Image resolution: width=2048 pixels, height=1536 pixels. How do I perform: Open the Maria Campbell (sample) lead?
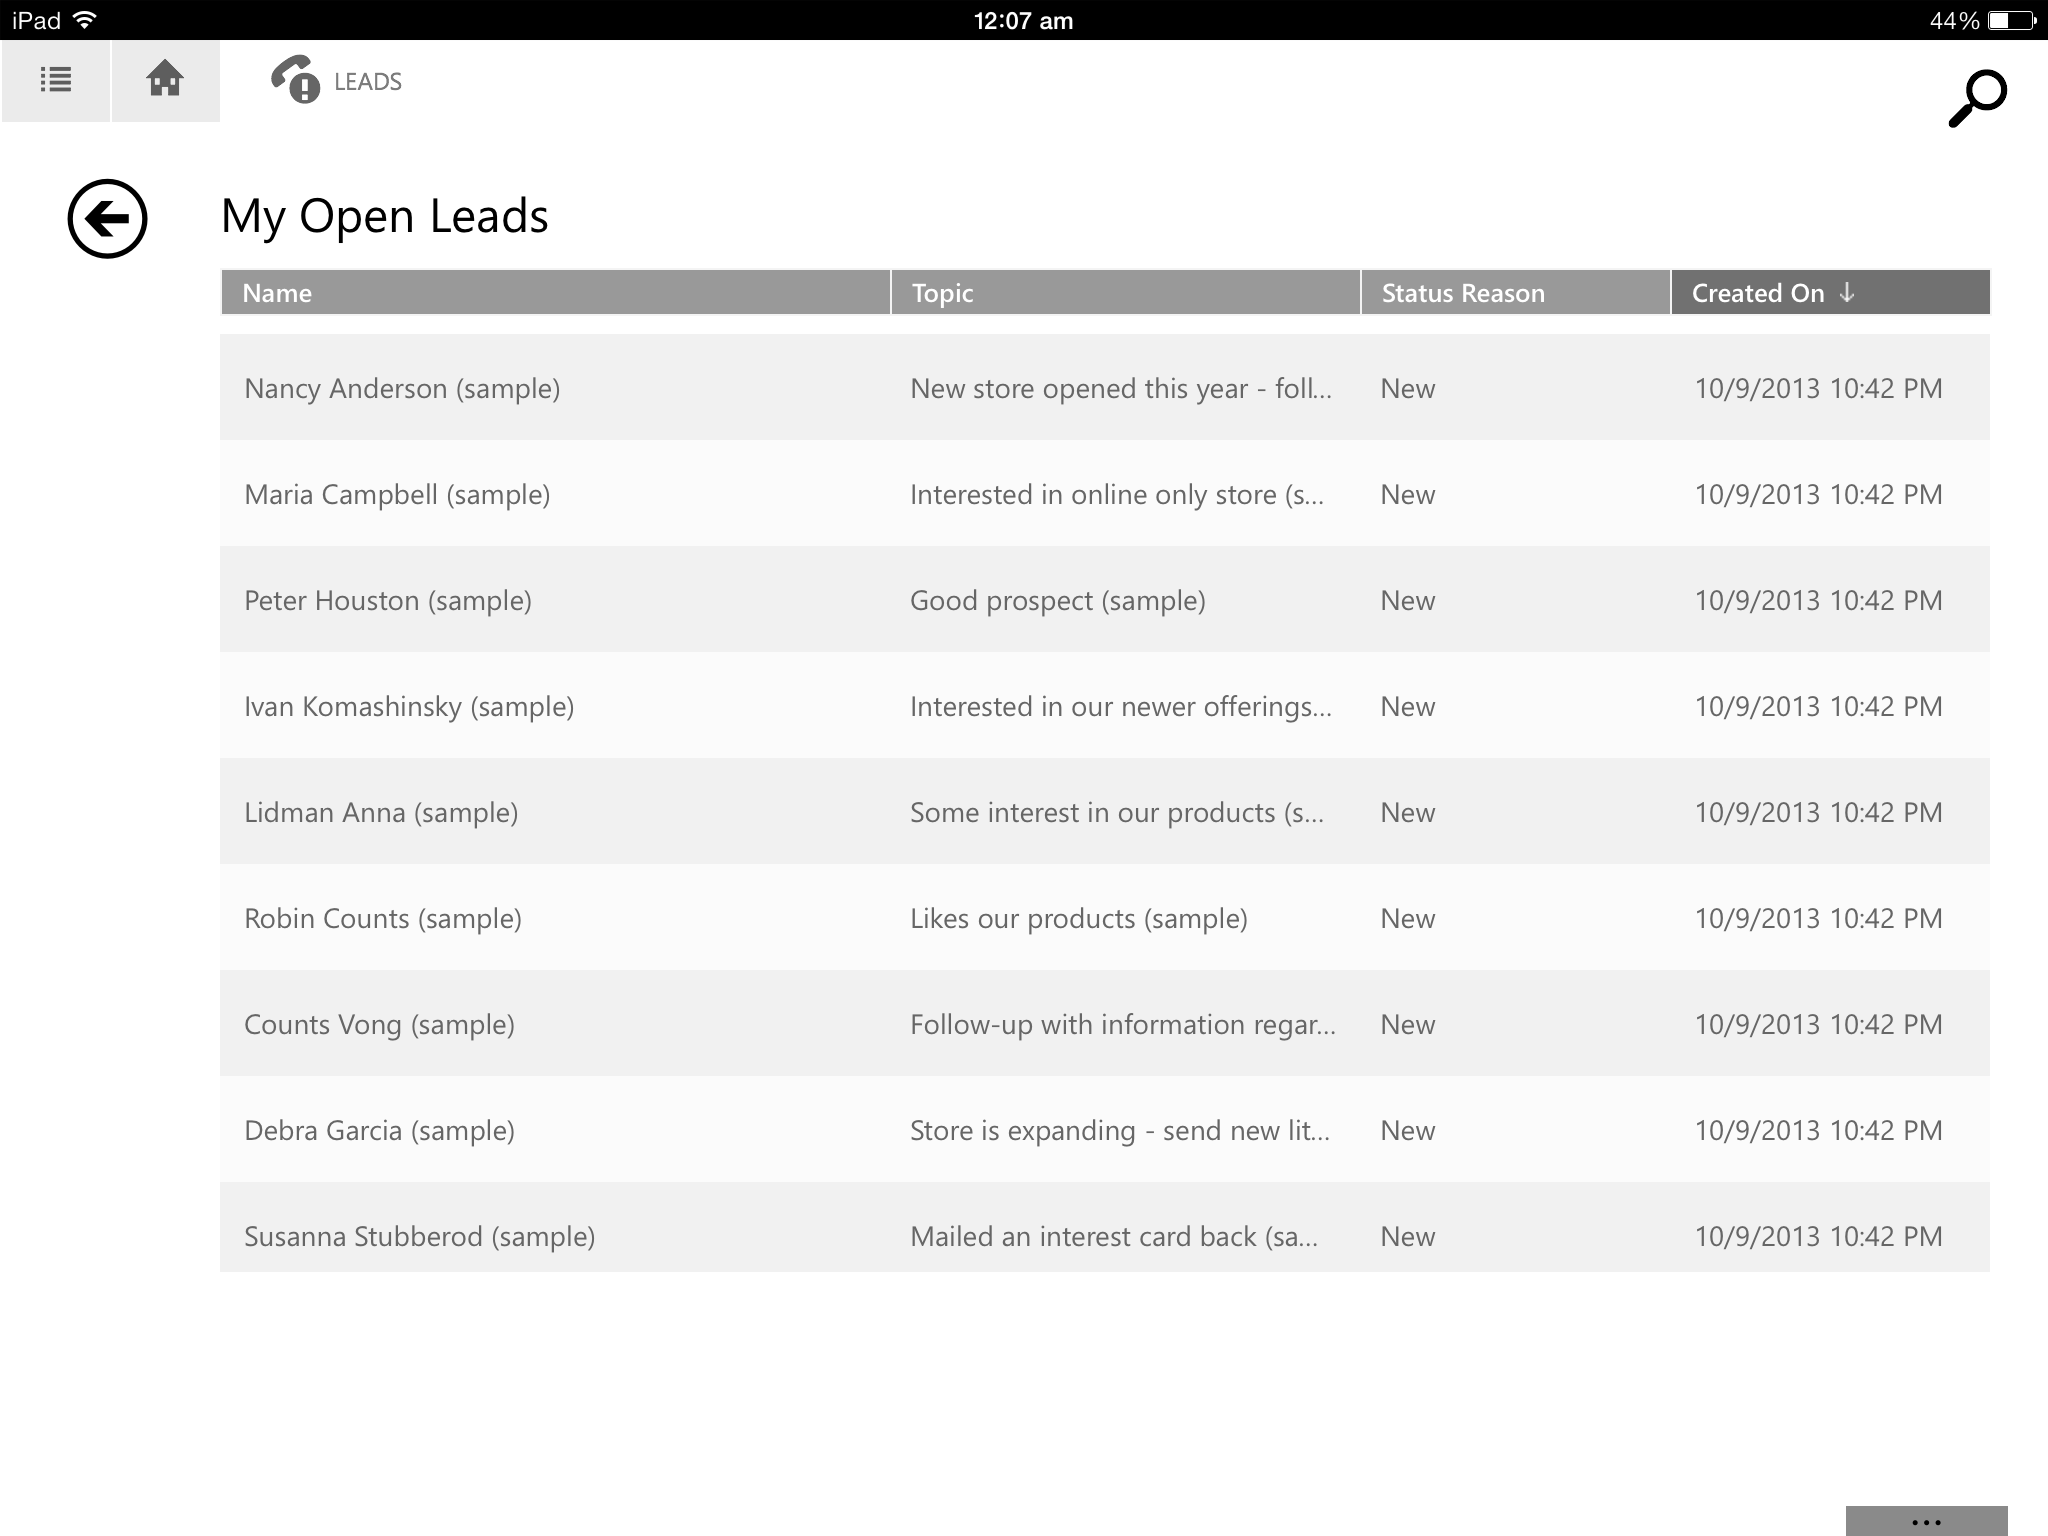pyautogui.click(x=397, y=494)
